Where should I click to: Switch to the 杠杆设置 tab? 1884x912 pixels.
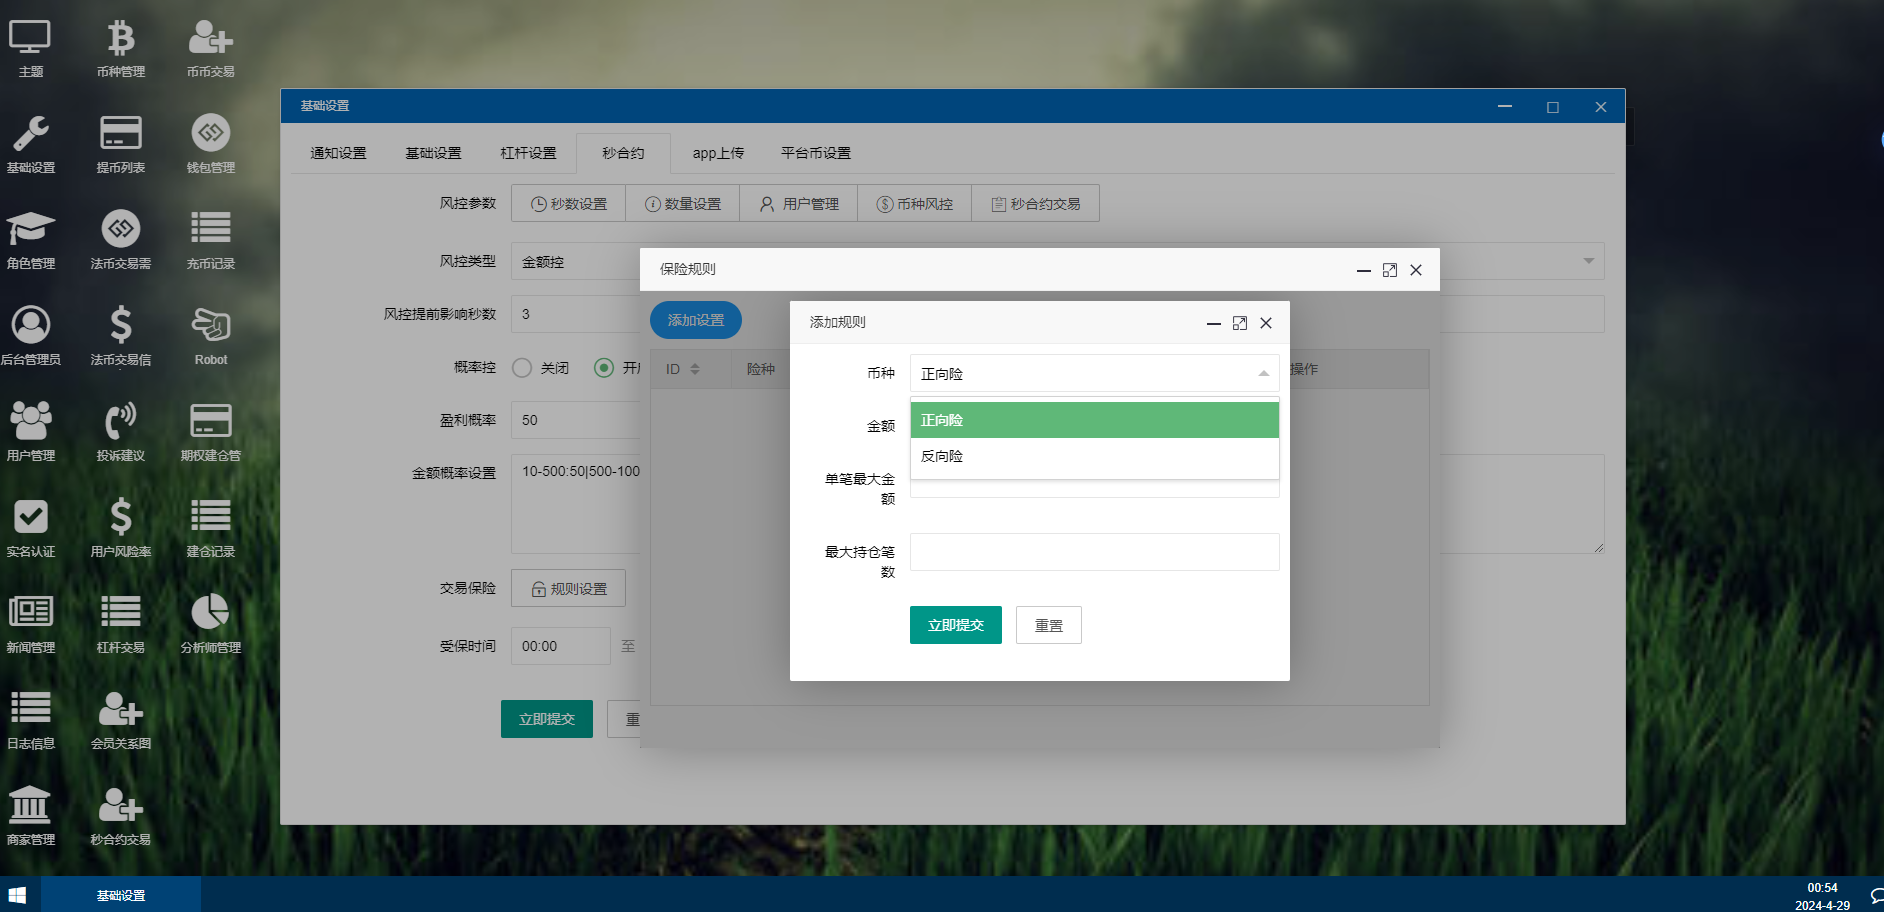pyautogui.click(x=528, y=153)
